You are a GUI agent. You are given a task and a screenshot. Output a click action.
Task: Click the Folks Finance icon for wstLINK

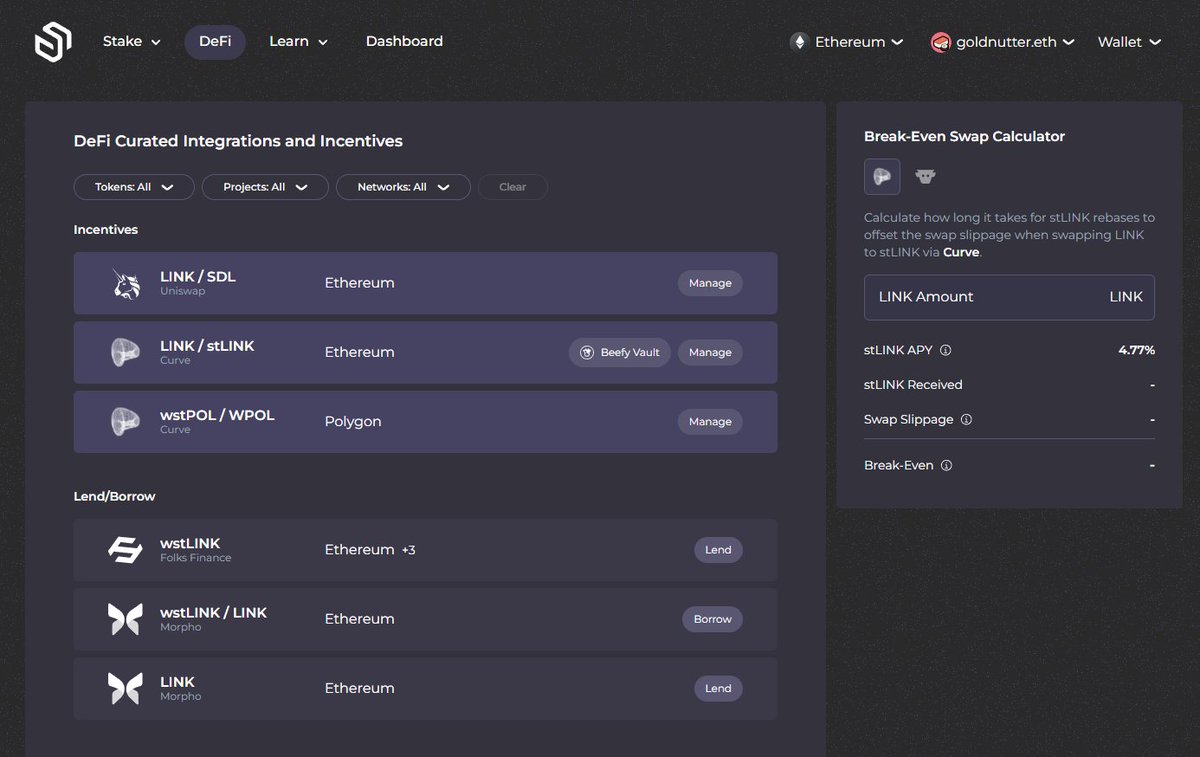[126, 550]
